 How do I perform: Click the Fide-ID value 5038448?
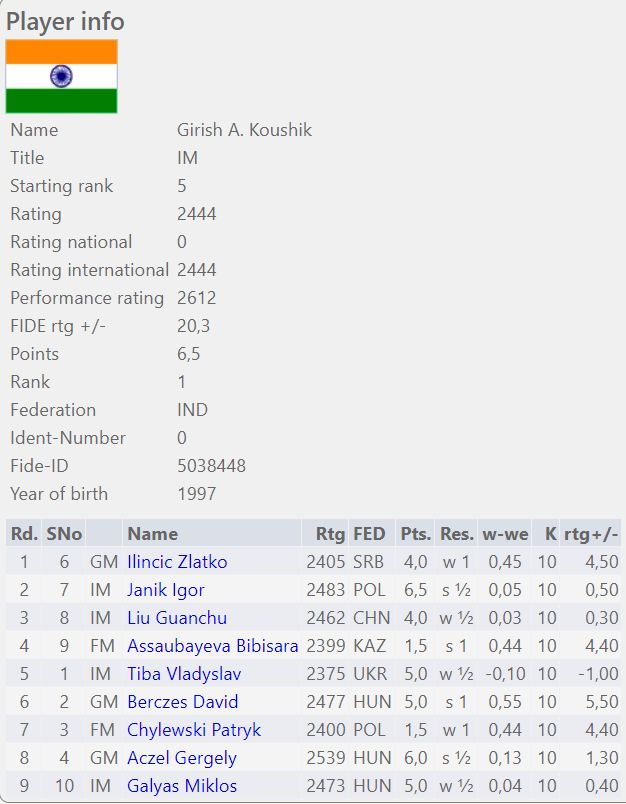(211, 466)
